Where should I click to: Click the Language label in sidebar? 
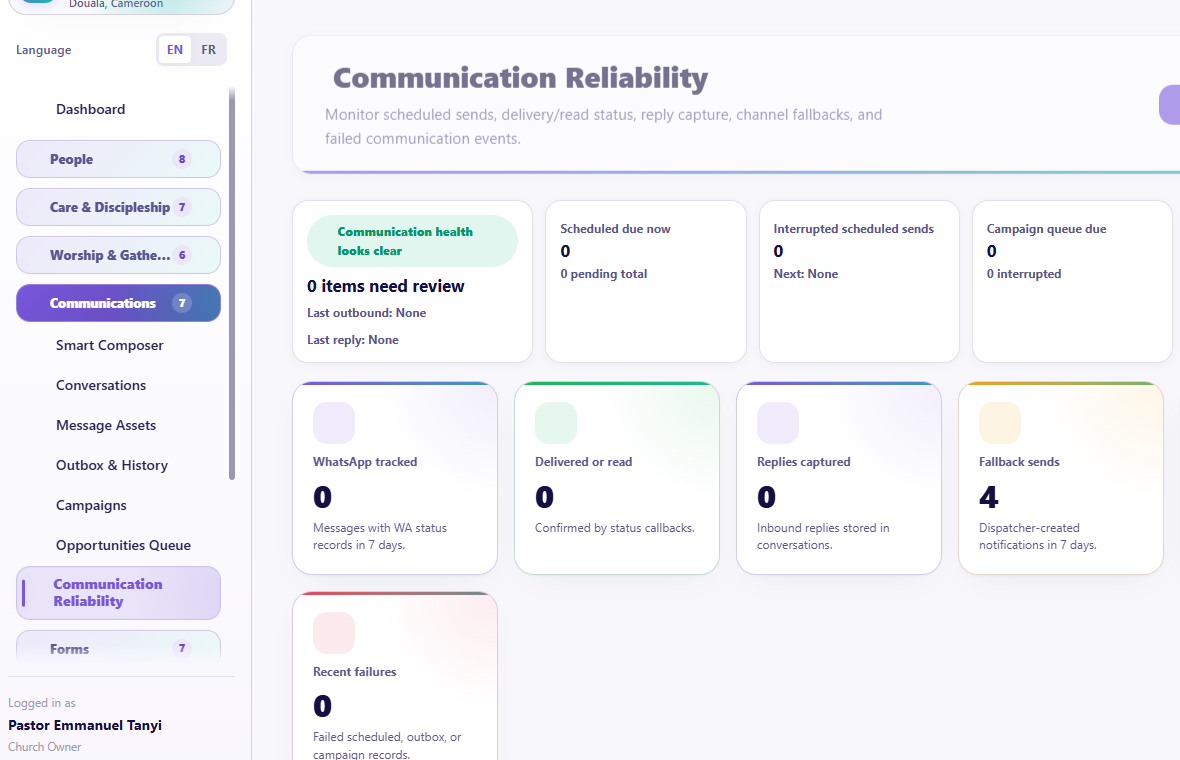tap(44, 50)
